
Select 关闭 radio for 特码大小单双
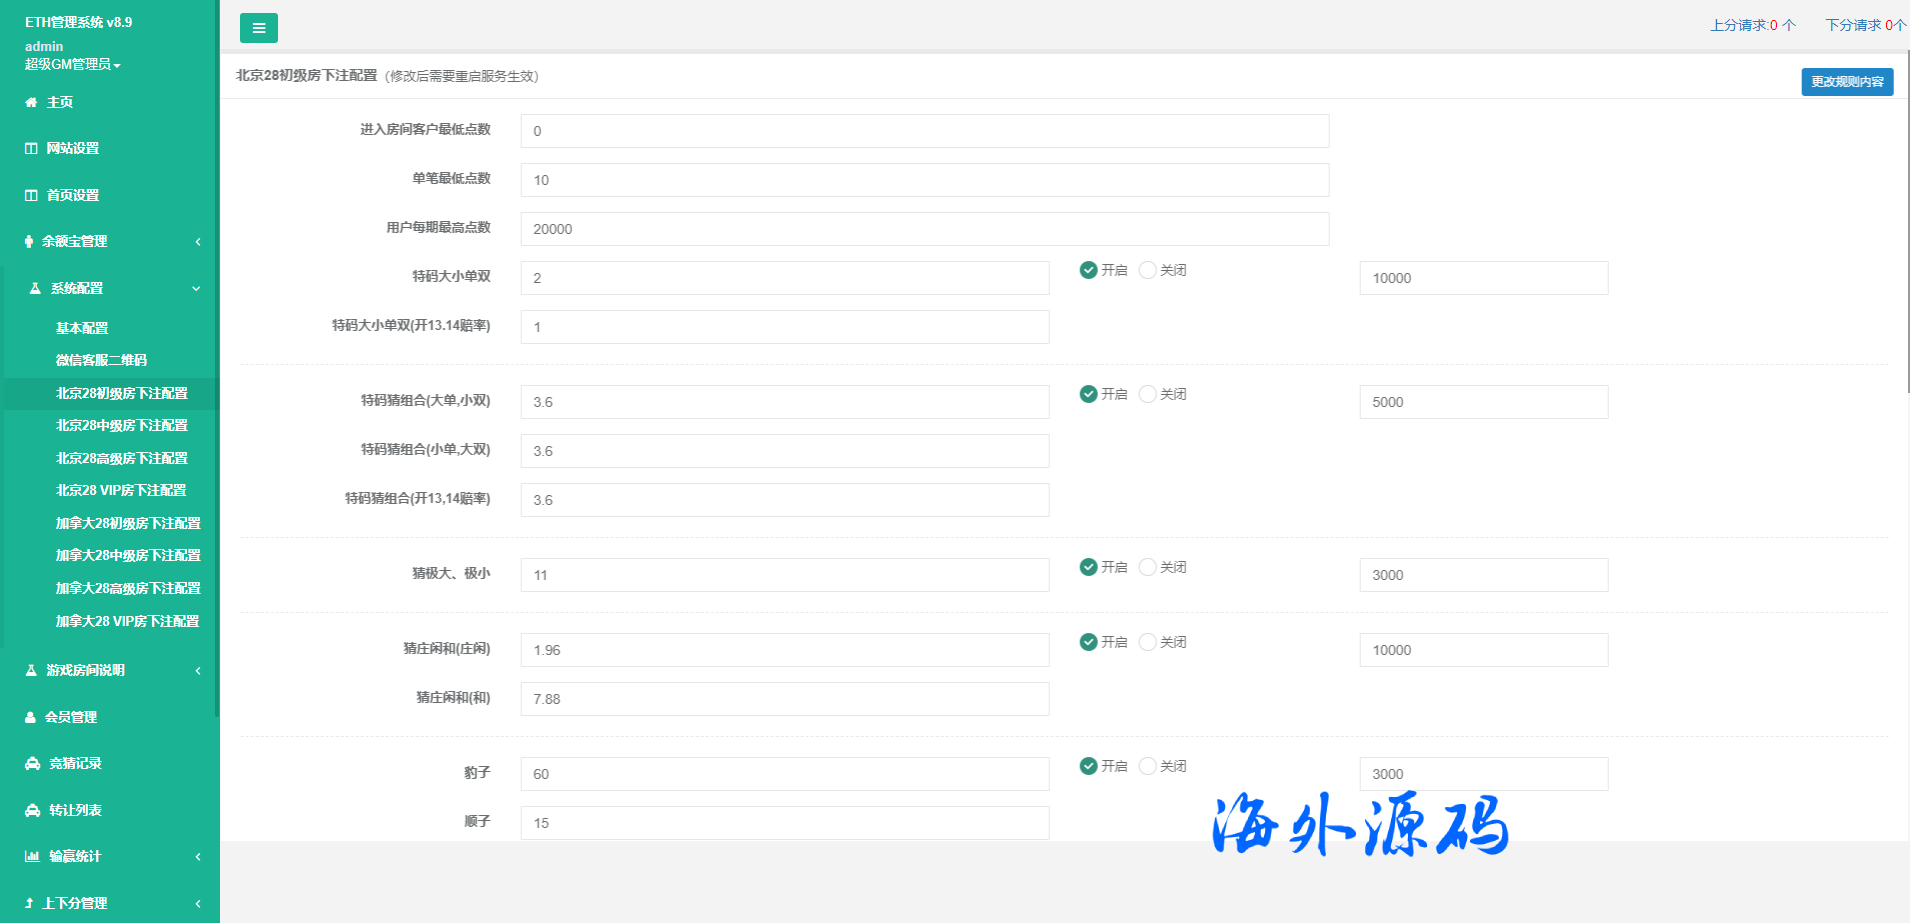point(1148,270)
